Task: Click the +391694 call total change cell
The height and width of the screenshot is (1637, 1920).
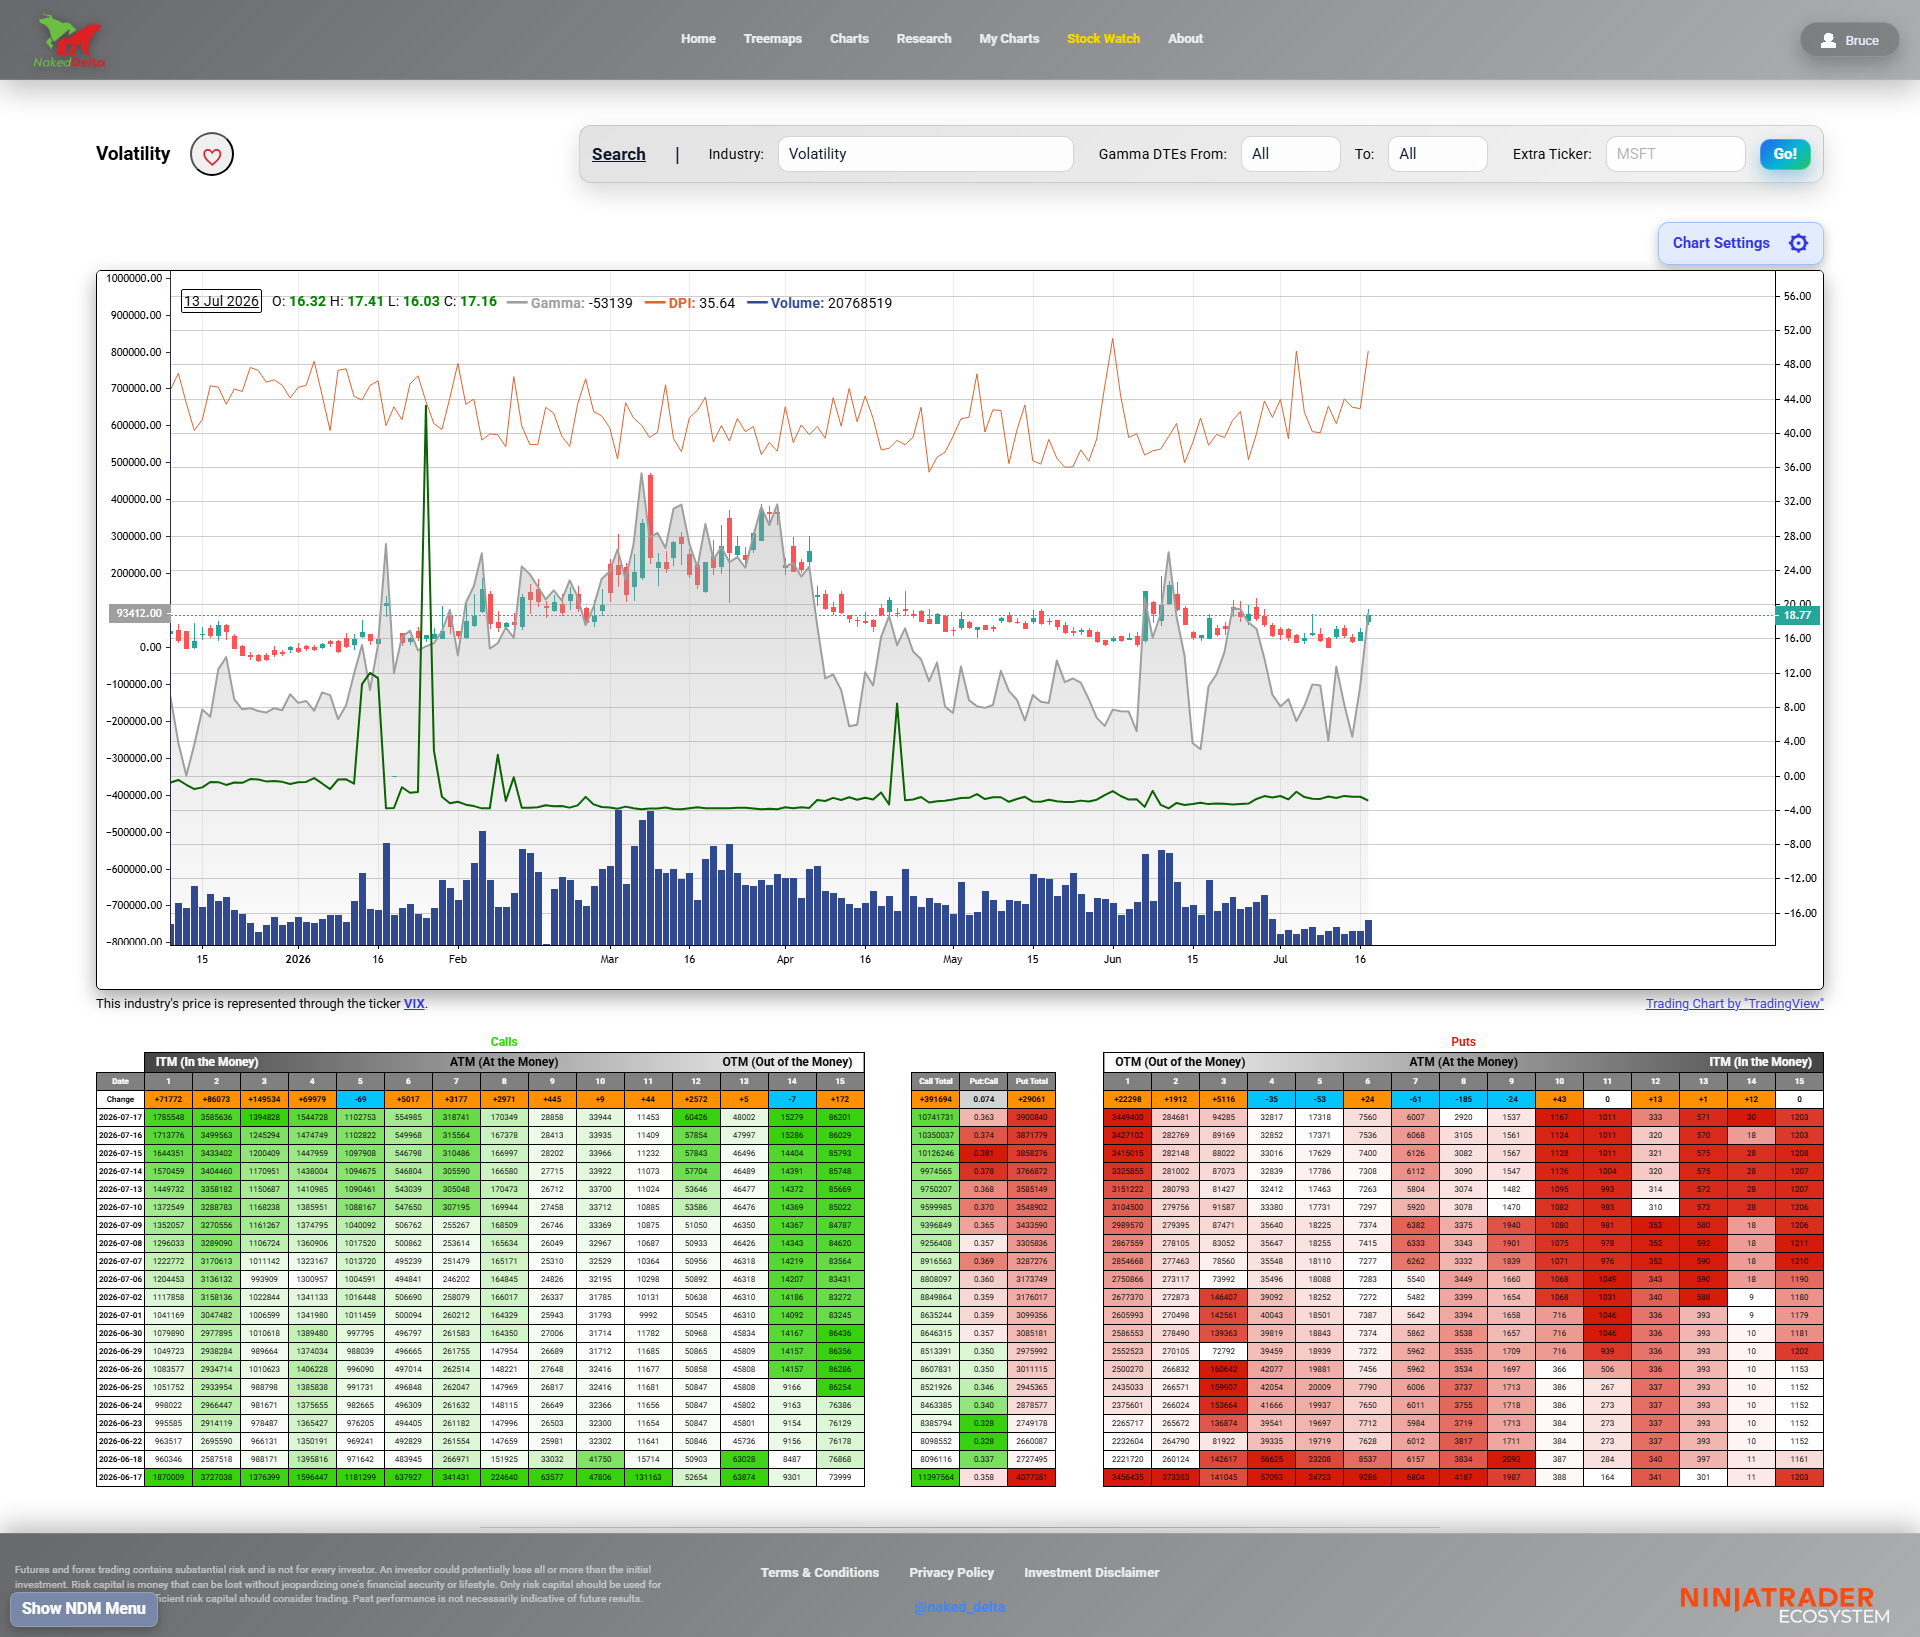Action: tap(936, 1099)
